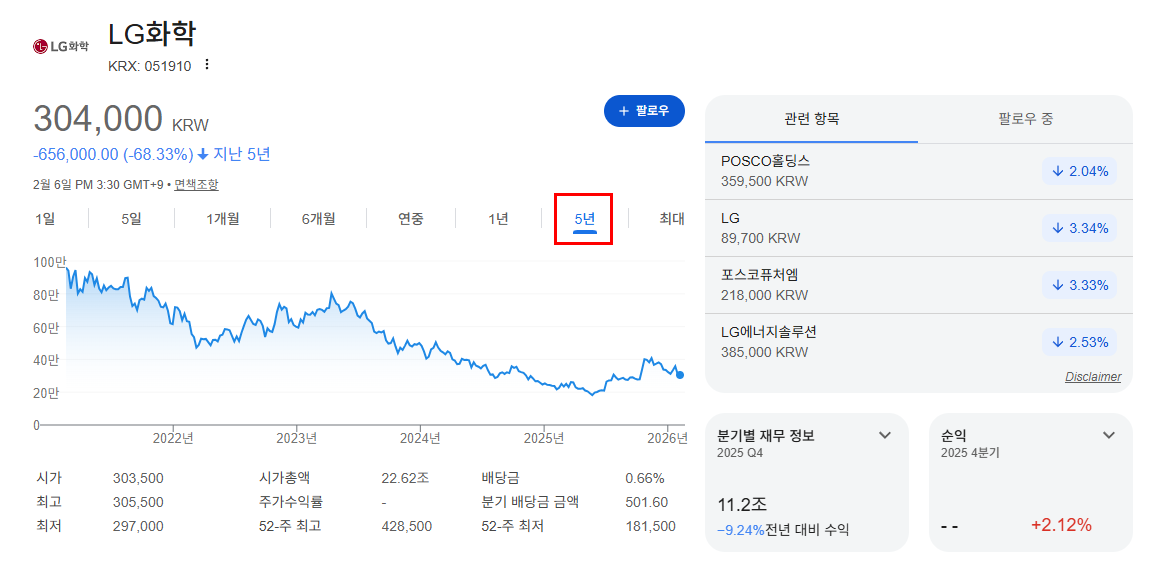The image size is (1150, 569).
Task: Click the 11.2조 quarterly revenue figure
Action: tap(741, 504)
